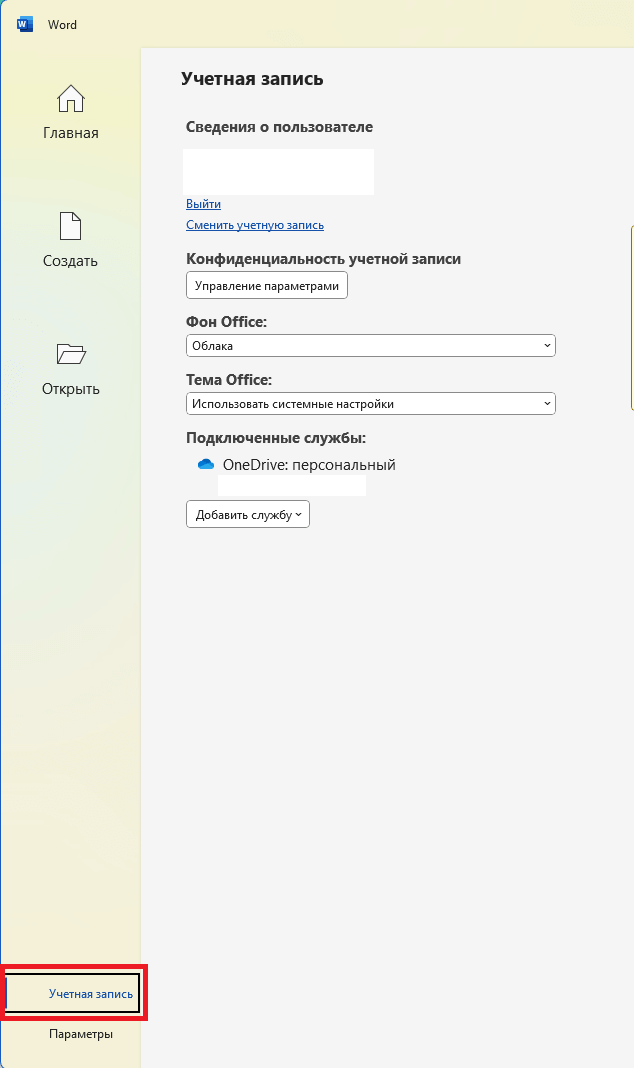Open the Управление параметрами button
Viewport: 634px width, 1068px height.
[x=267, y=285]
